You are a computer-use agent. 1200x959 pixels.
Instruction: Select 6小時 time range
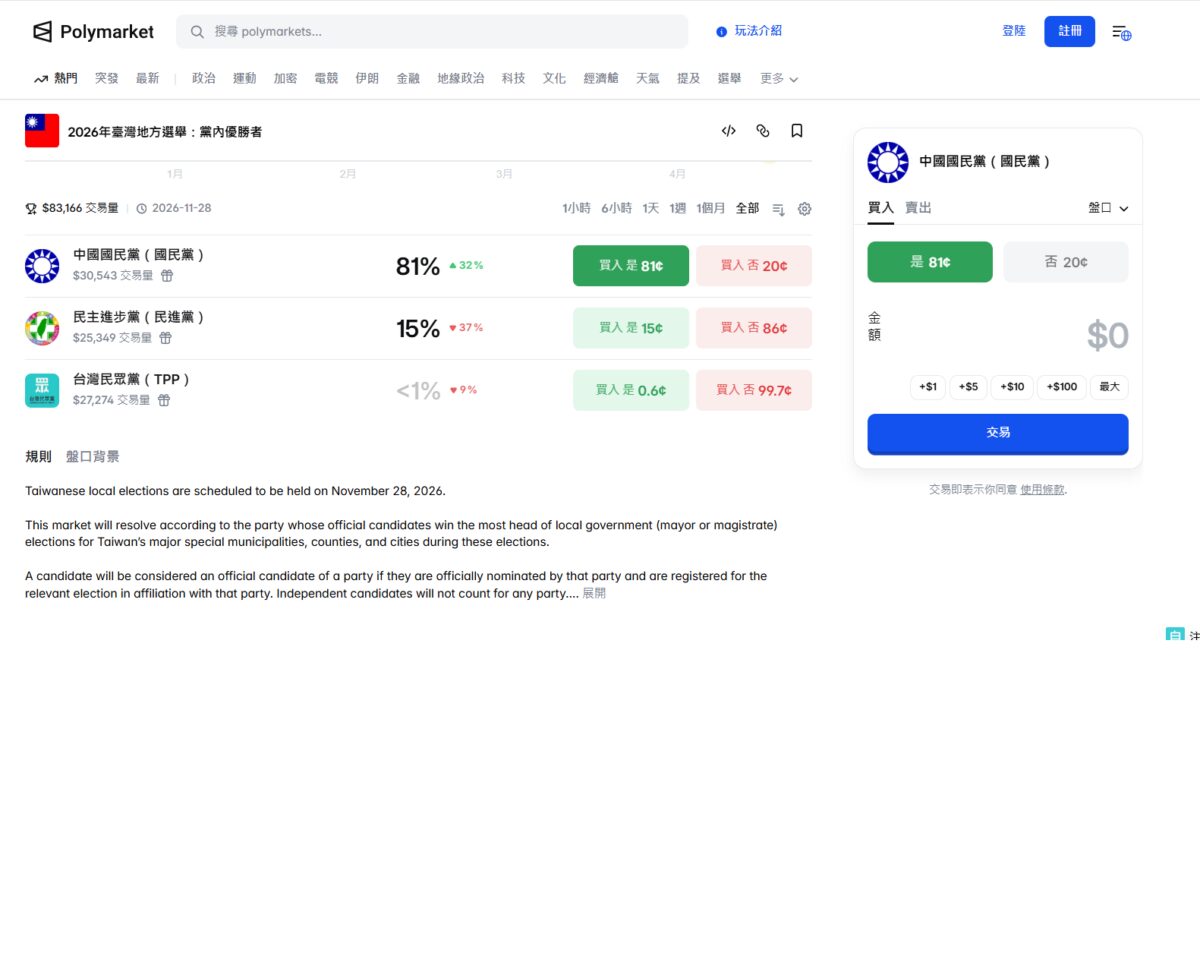point(616,208)
